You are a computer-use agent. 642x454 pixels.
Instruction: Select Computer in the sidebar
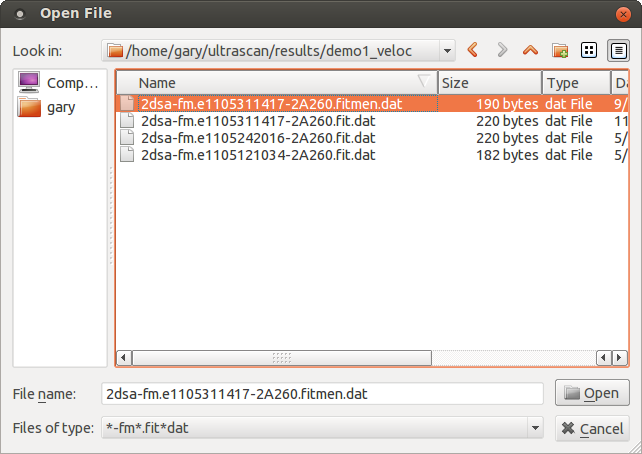click(x=60, y=83)
